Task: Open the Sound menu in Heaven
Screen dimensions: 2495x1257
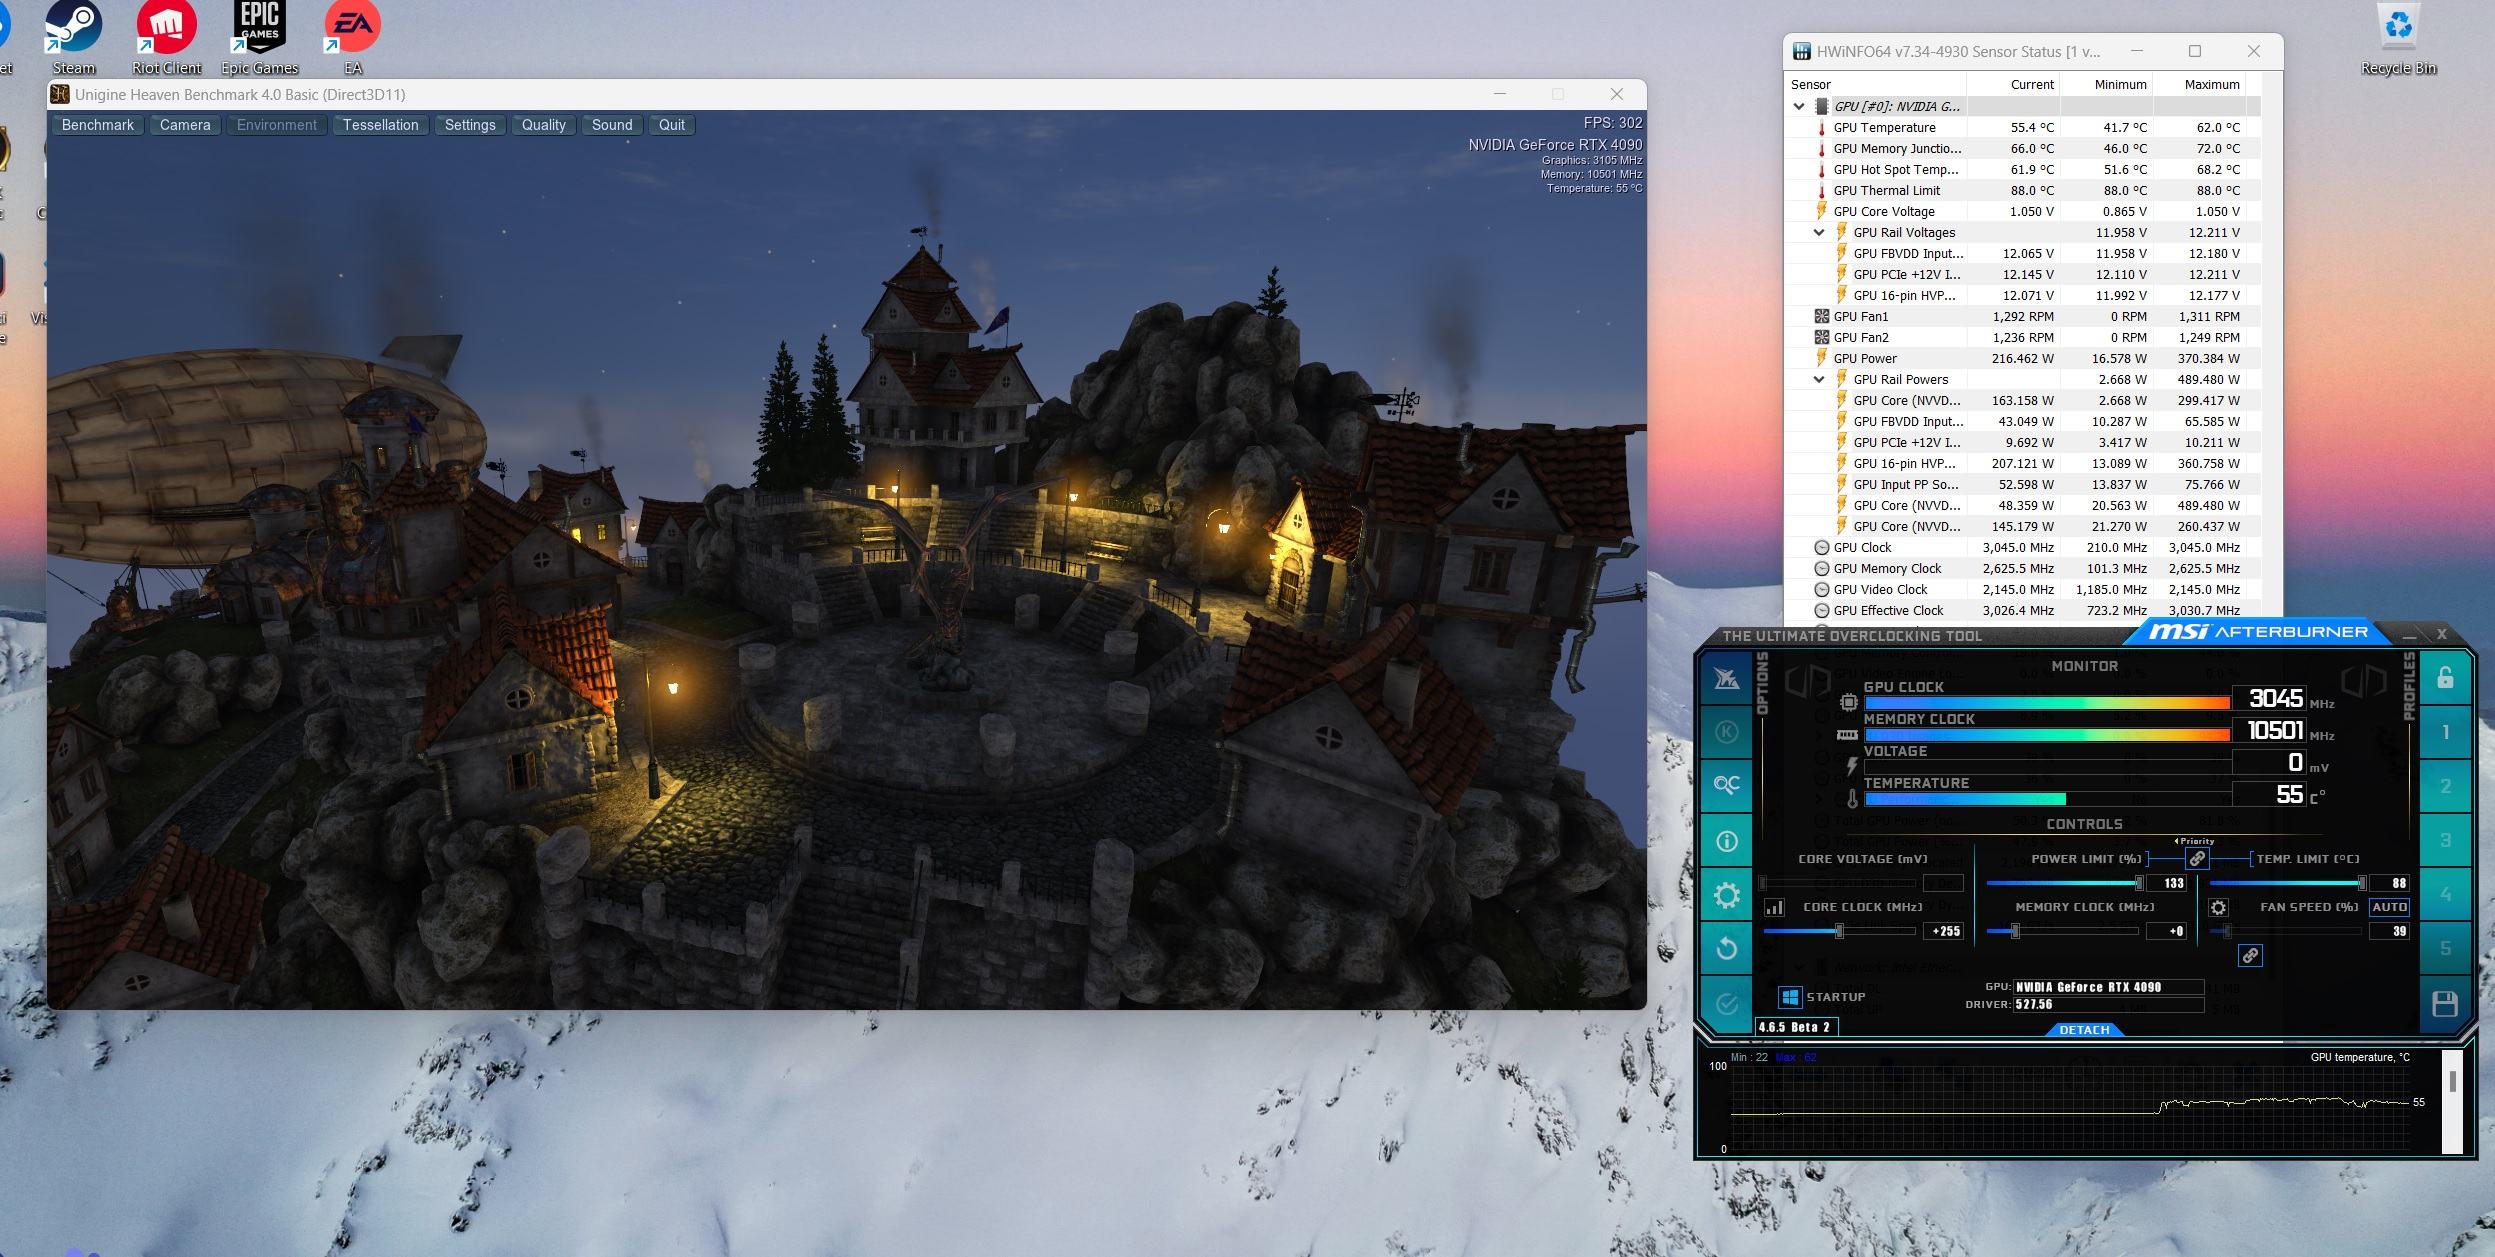Action: tap(612, 125)
